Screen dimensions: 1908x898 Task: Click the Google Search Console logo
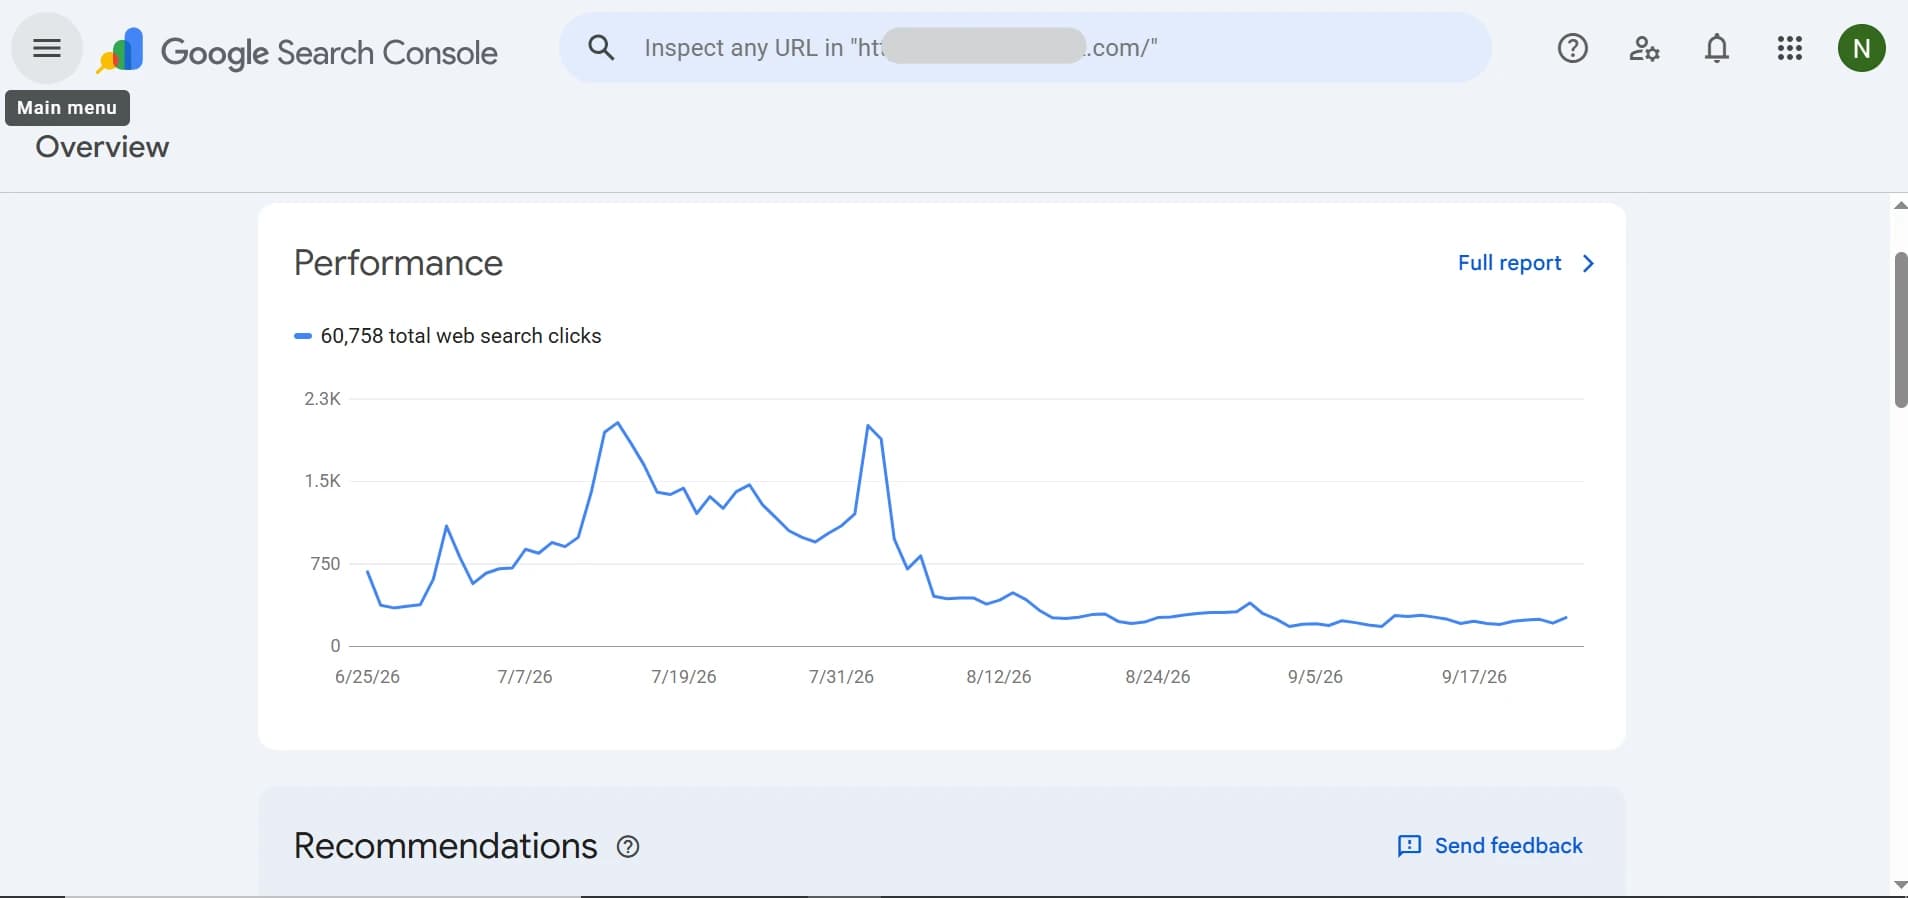[297, 52]
